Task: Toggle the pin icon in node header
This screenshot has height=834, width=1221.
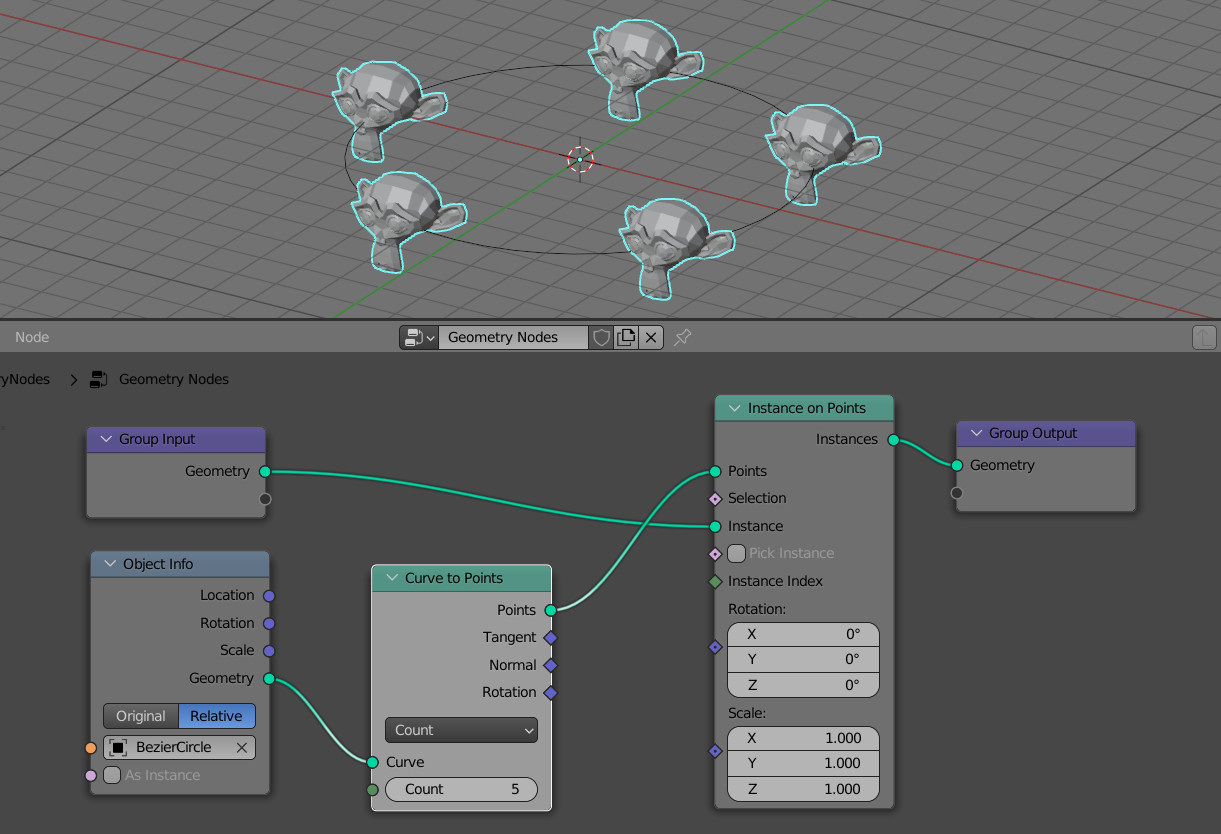Action: click(x=682, y=337)
